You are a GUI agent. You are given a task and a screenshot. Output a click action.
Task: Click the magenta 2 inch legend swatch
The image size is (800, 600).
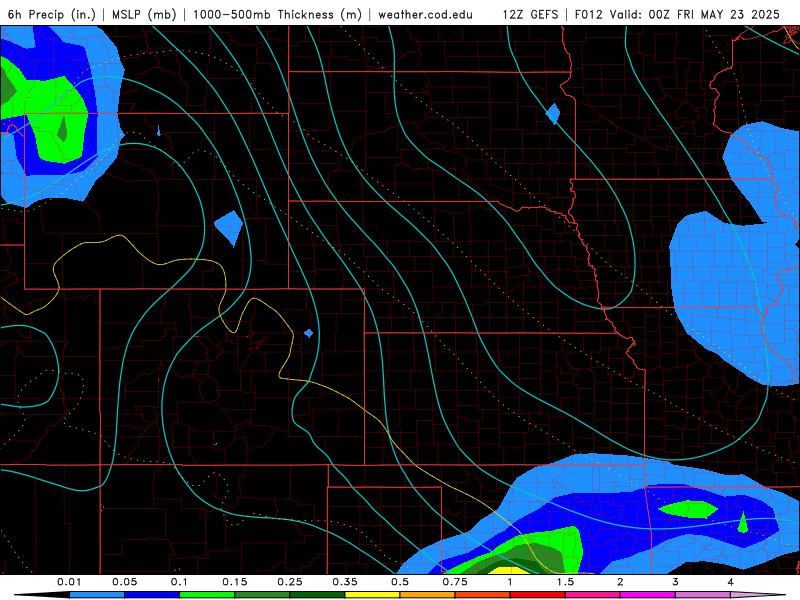648,595
